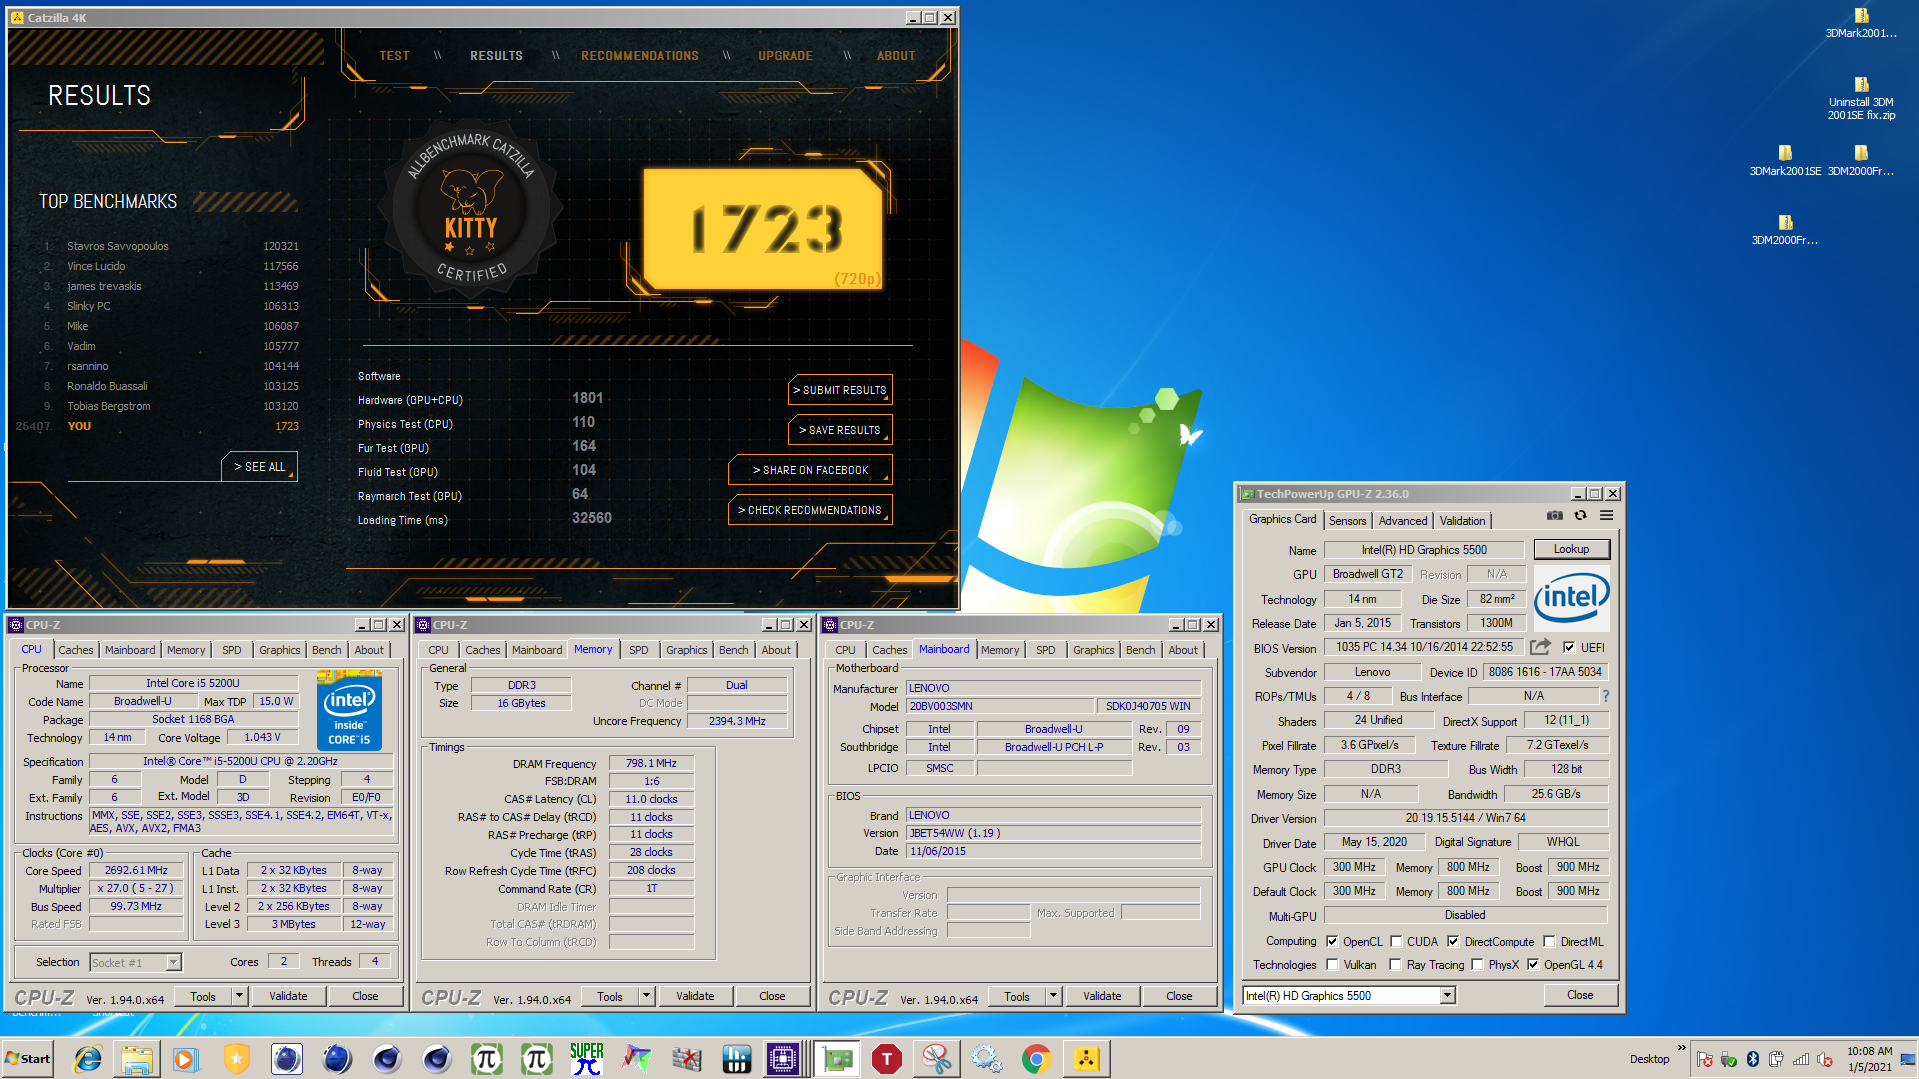The width and height of the screenshot is (1919, 1079).
Task: Click the GPU-Z Name field Intel(R) HD Graphics 5500
Action: pyautogui.click(x=1424, y=550)
